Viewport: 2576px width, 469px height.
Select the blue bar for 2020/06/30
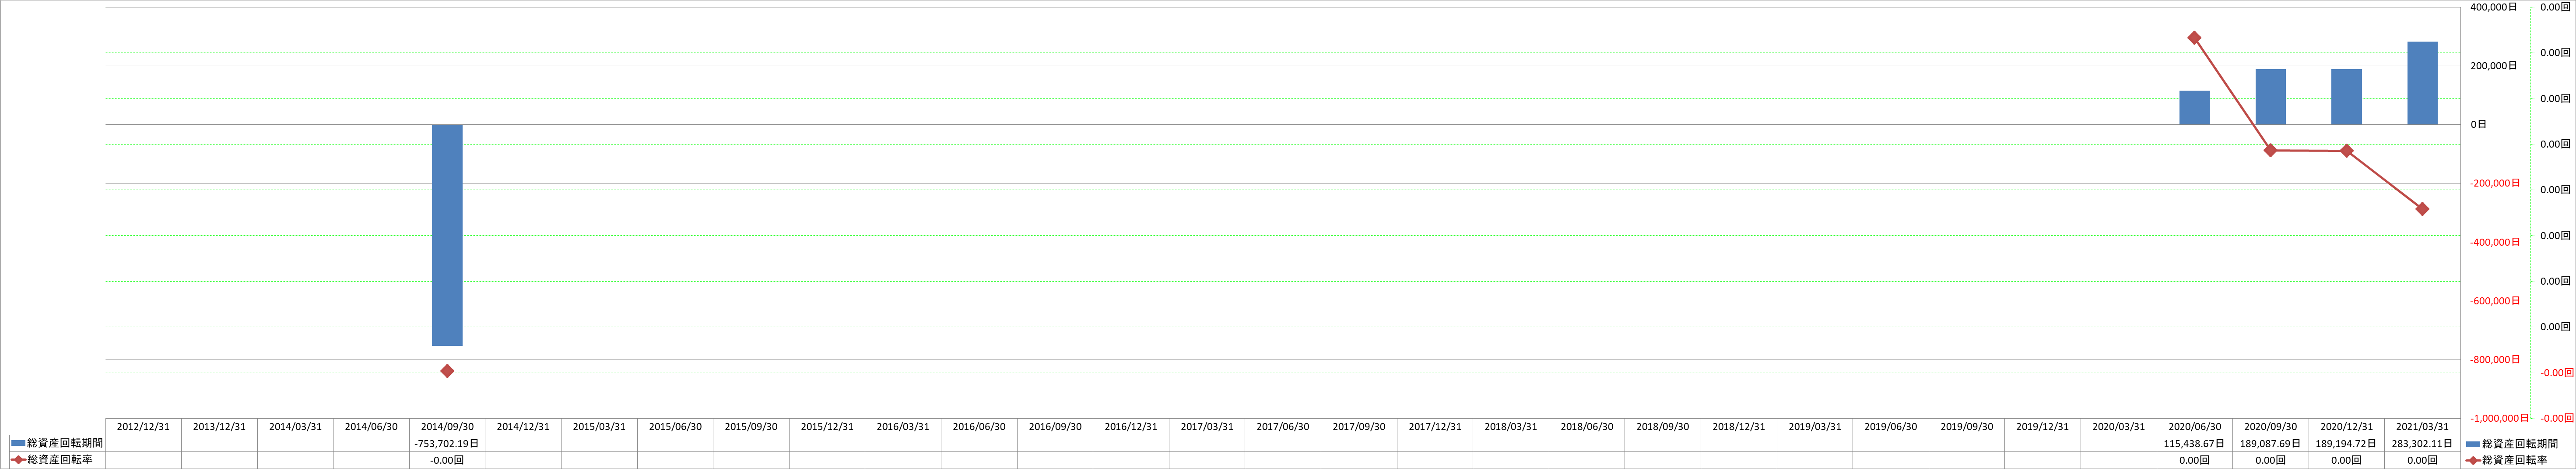(2195, 108)
